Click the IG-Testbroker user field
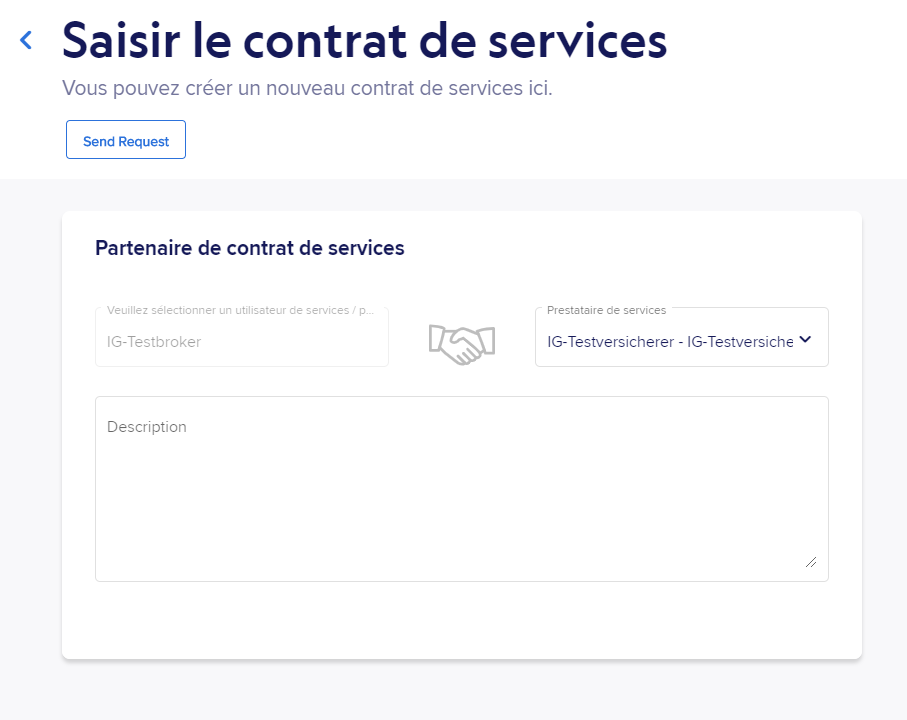907x720 pixels. (x=242, y=337)
